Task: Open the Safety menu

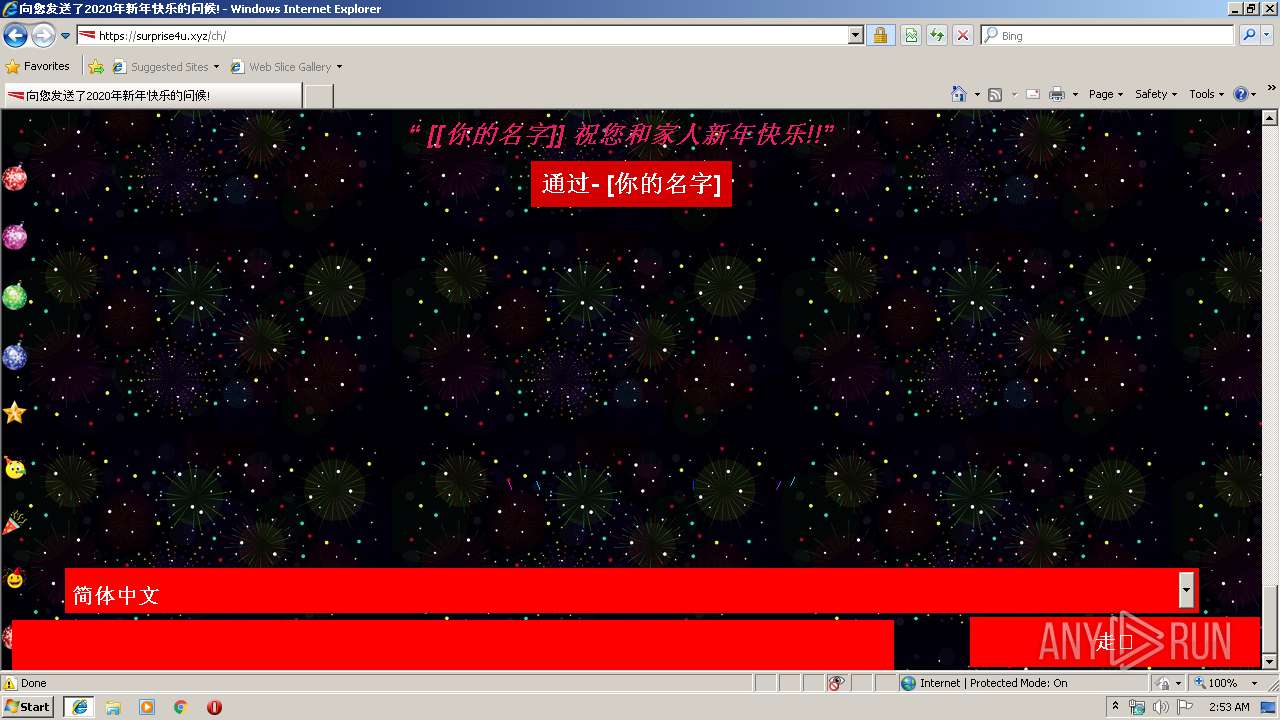Action: click(1156, 94)
